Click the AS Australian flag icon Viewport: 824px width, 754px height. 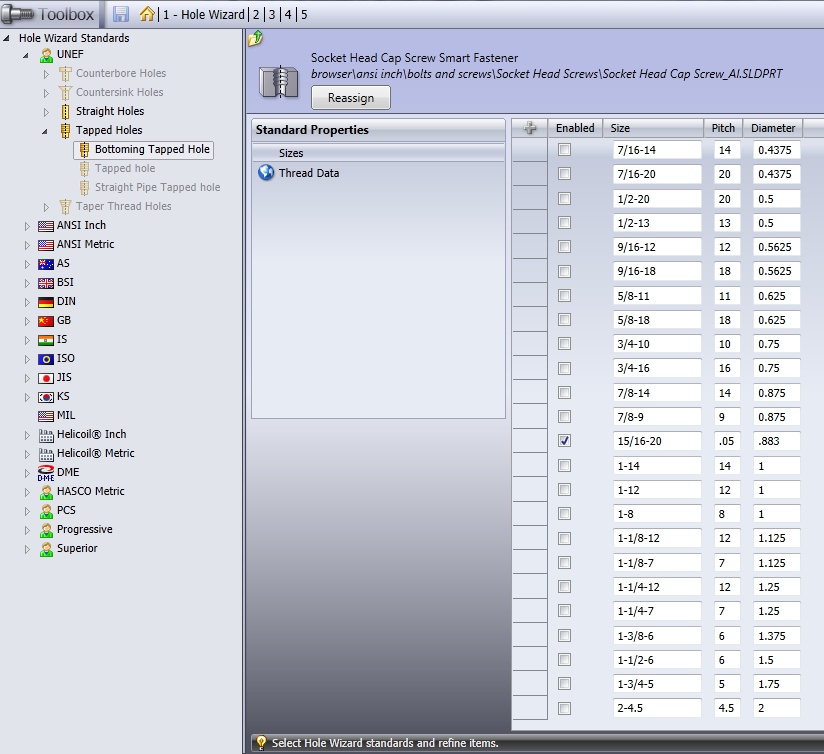46,264
